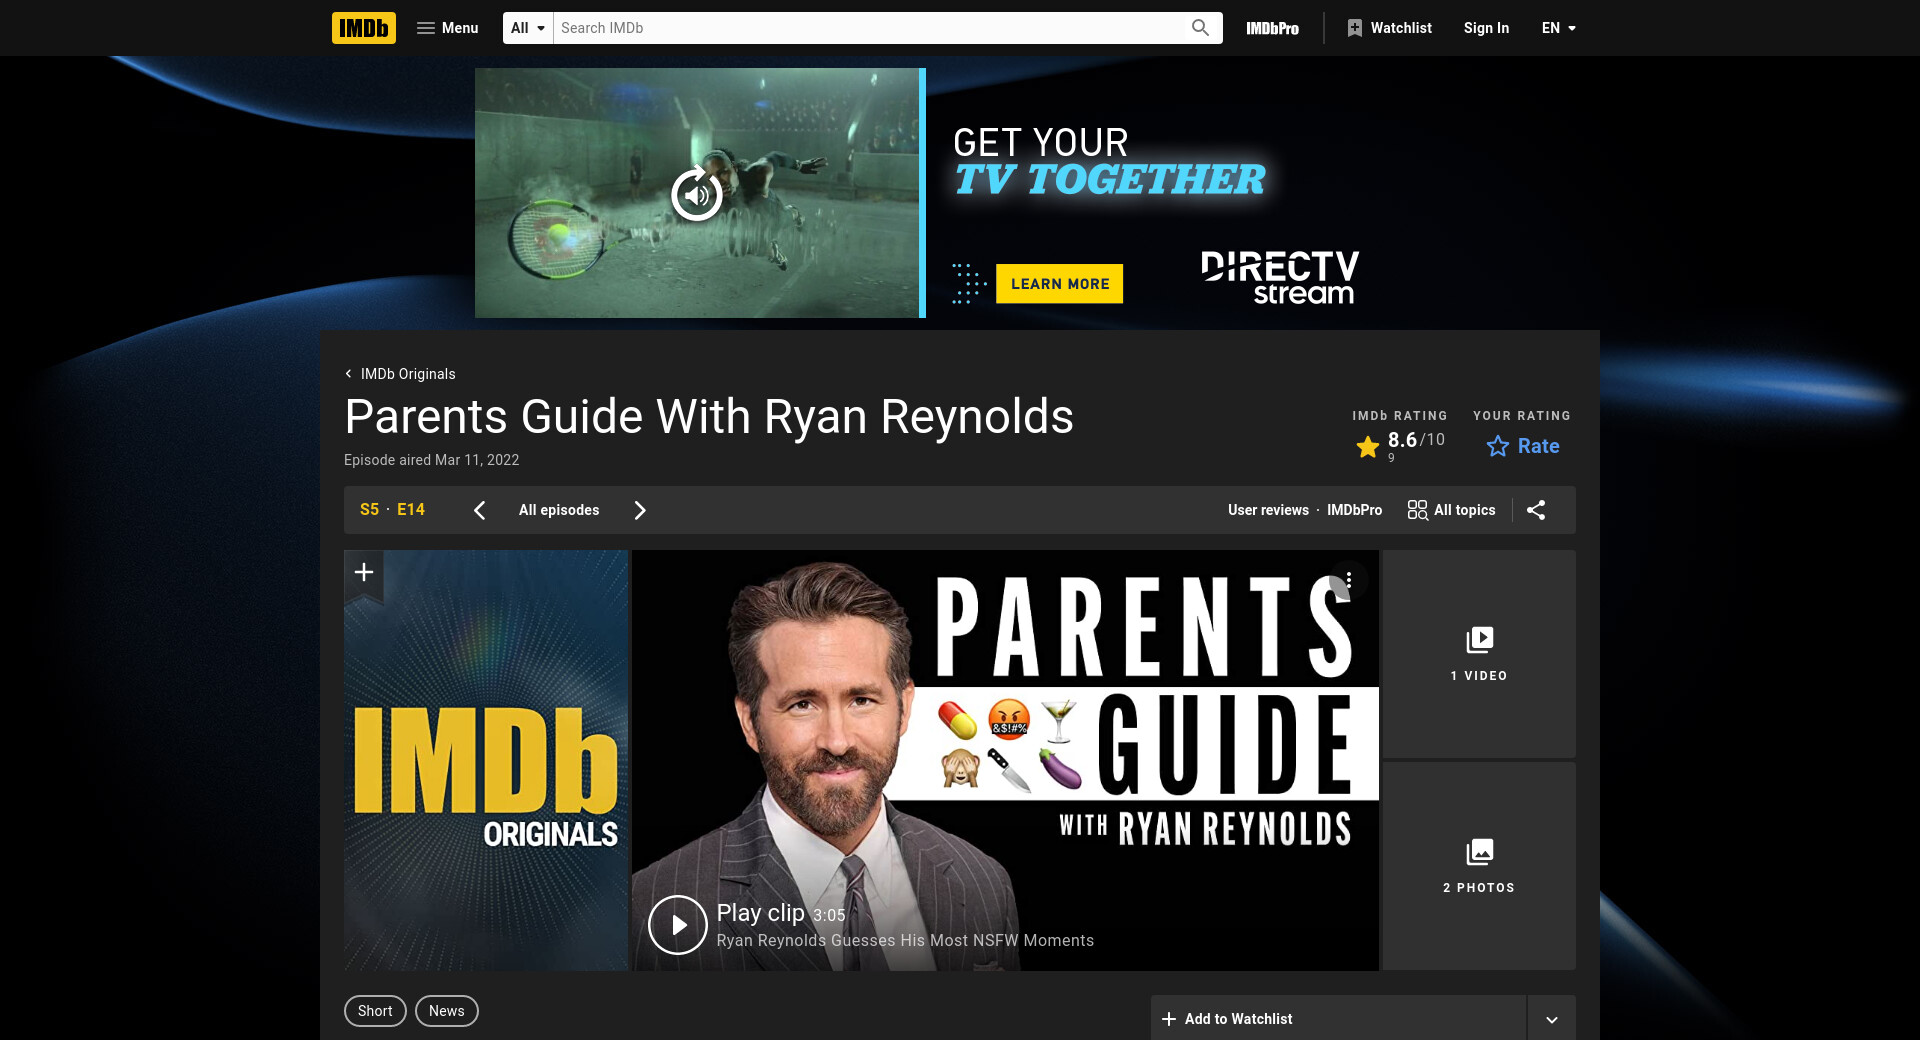Open the hamburger Menu

point(447,28)
